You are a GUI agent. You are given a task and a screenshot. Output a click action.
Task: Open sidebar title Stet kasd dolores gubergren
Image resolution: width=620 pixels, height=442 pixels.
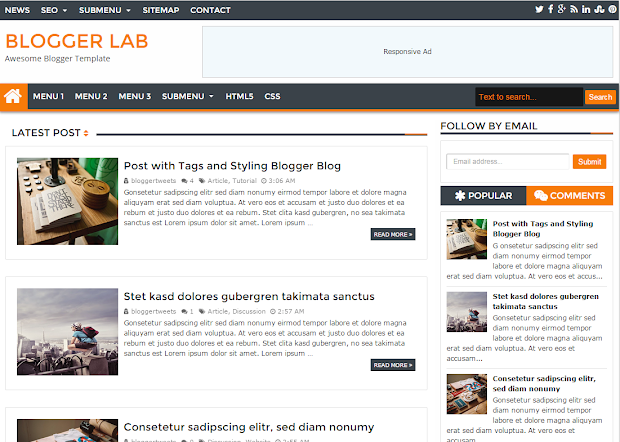(x=546, y=301)
